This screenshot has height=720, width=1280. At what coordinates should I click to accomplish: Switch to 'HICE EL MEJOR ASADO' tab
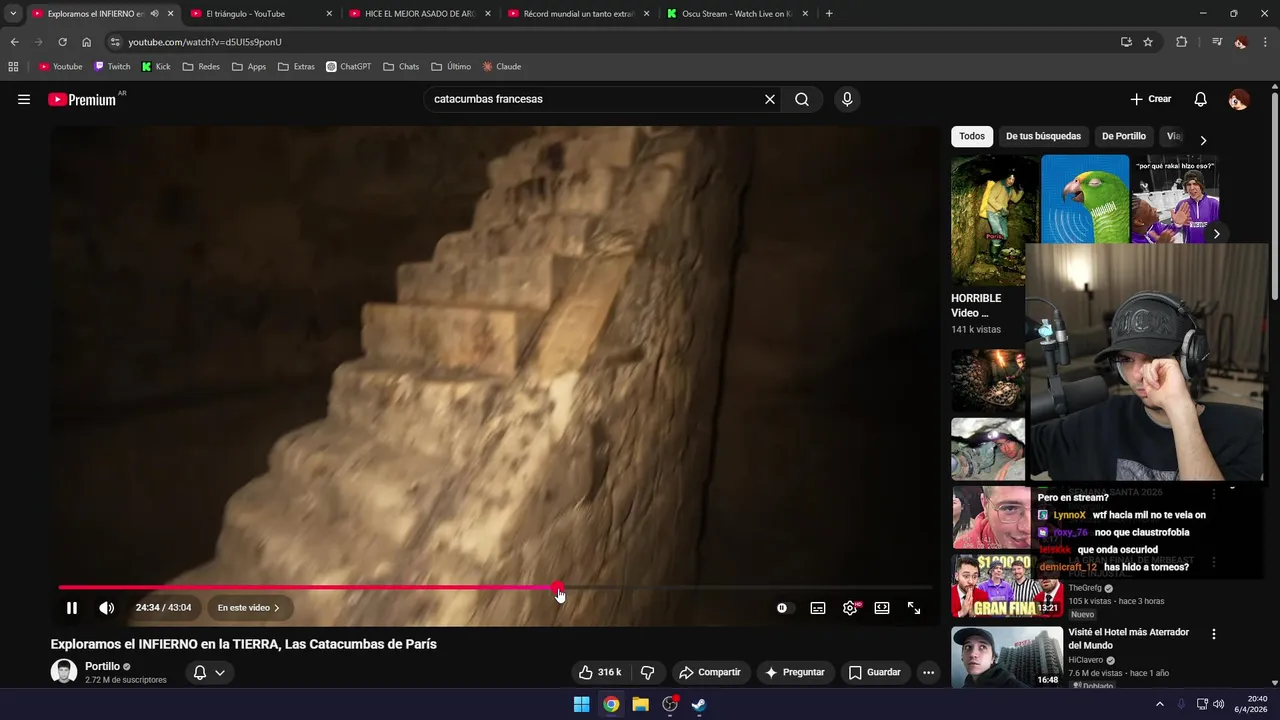point(419,14)
